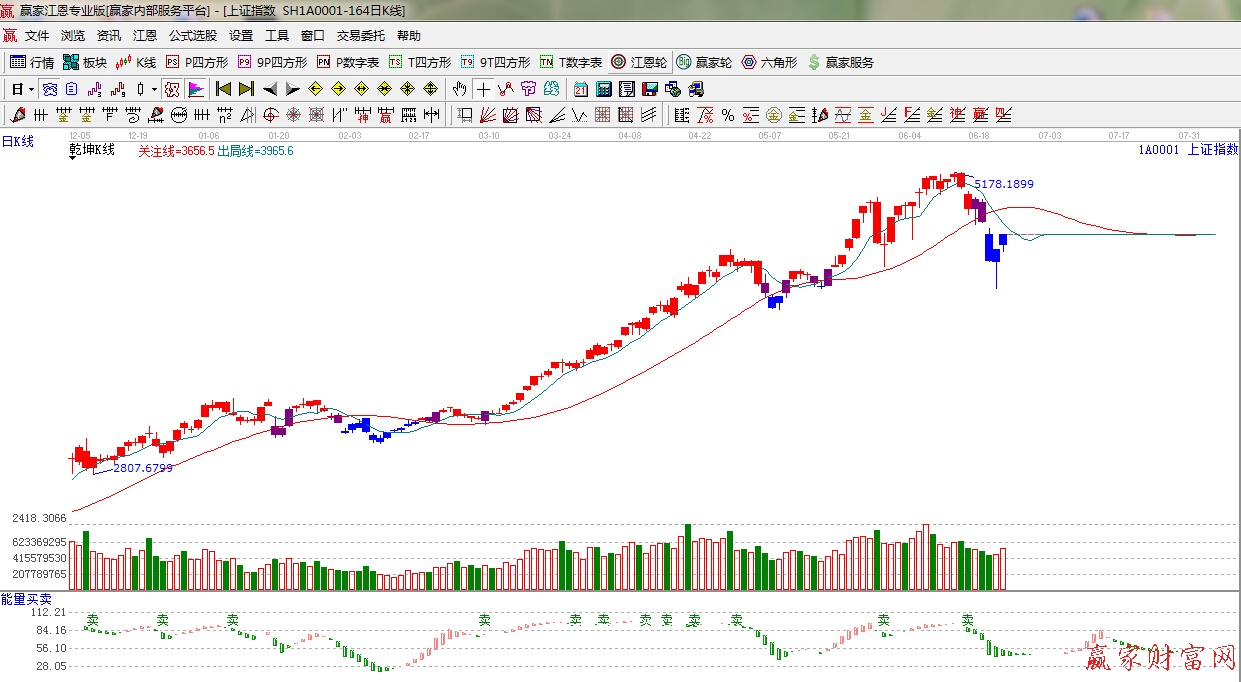Jump to first bar with skip-back arrow
1241x682 pixels.
pos(223,89)
